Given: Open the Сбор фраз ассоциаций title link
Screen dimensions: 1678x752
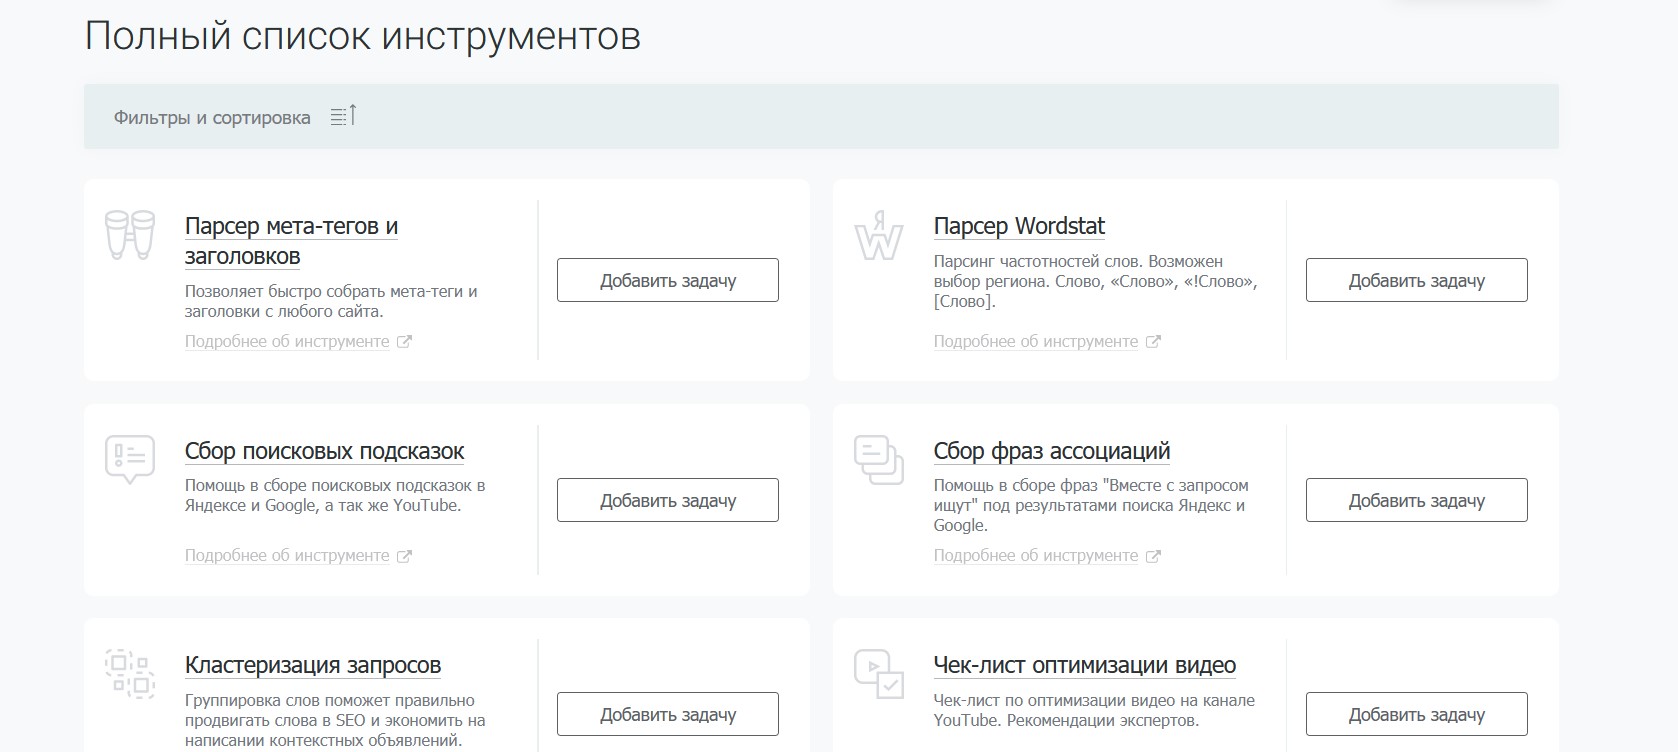Looking at the screenshot, I should point(1051,452).
